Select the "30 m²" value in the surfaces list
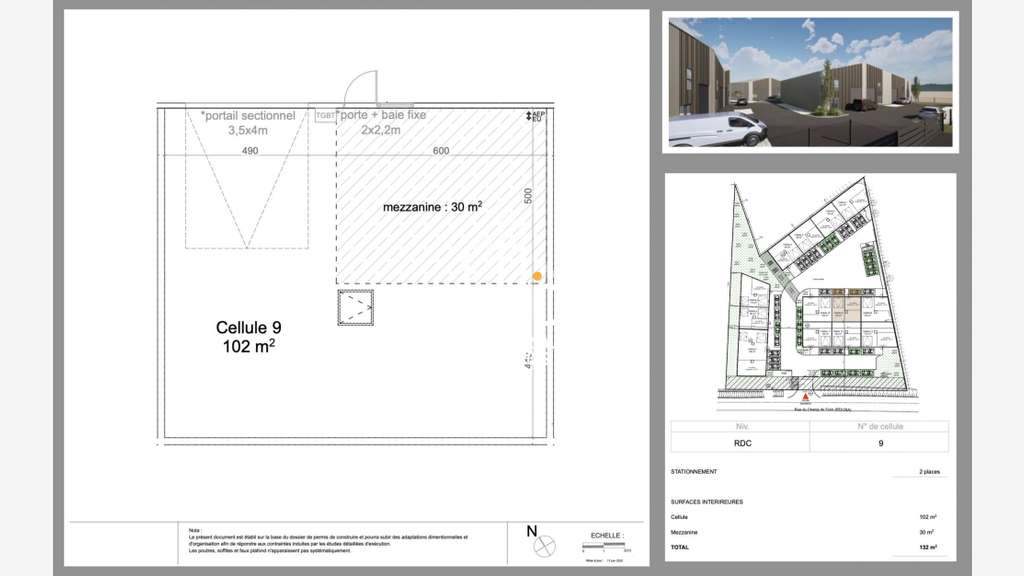The image size is (1024, 576). 928,532
